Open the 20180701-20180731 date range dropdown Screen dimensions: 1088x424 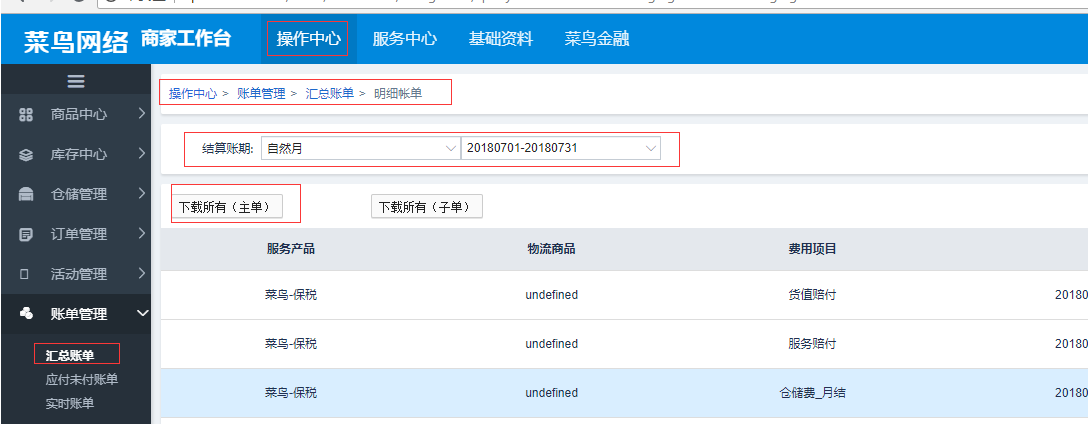pyautogui.click(x=561, y=148)
